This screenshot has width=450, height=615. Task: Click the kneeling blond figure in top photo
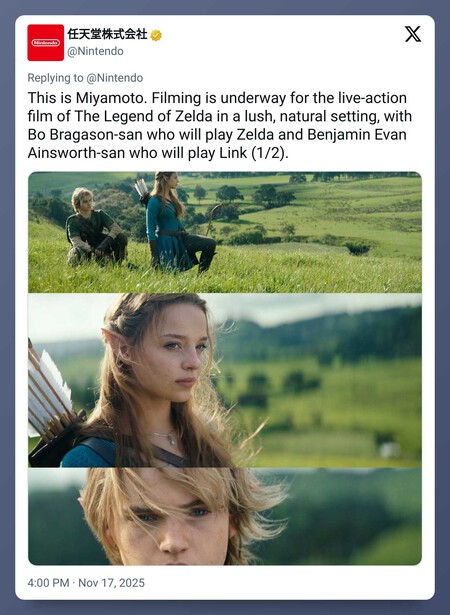coord(94,227)
